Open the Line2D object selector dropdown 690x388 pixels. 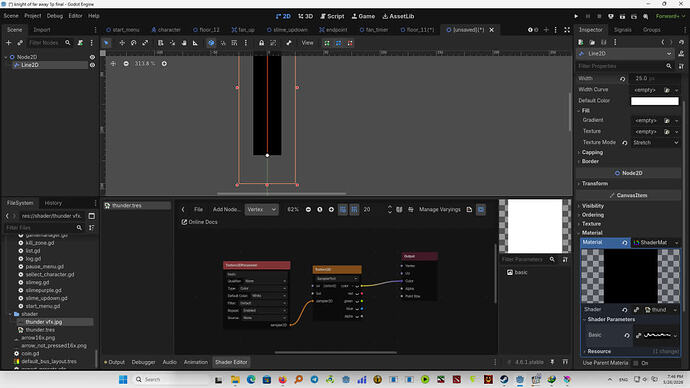point(626,54)
